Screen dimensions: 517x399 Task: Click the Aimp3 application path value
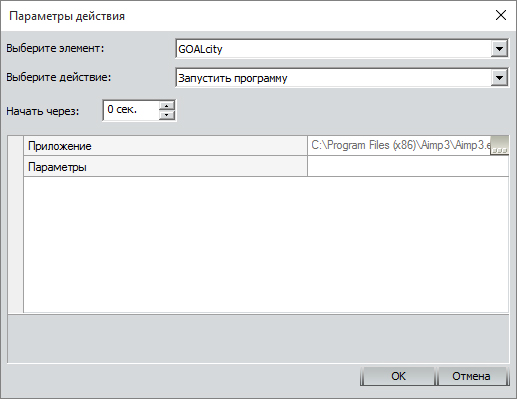[x=399, y=146]
